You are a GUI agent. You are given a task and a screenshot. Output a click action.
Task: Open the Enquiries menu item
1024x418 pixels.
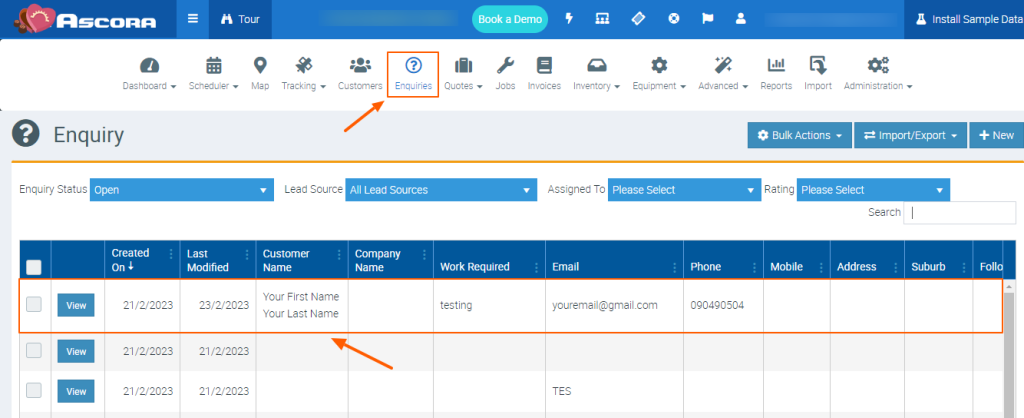click(x=413, y=73)
